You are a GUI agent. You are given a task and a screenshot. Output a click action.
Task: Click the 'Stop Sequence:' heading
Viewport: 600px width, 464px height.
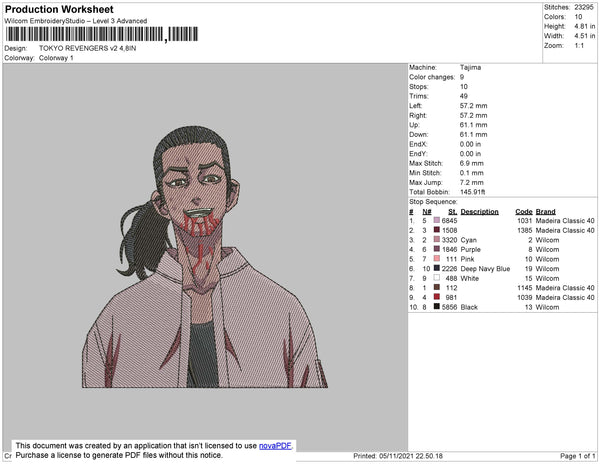[x=433, y=202]
